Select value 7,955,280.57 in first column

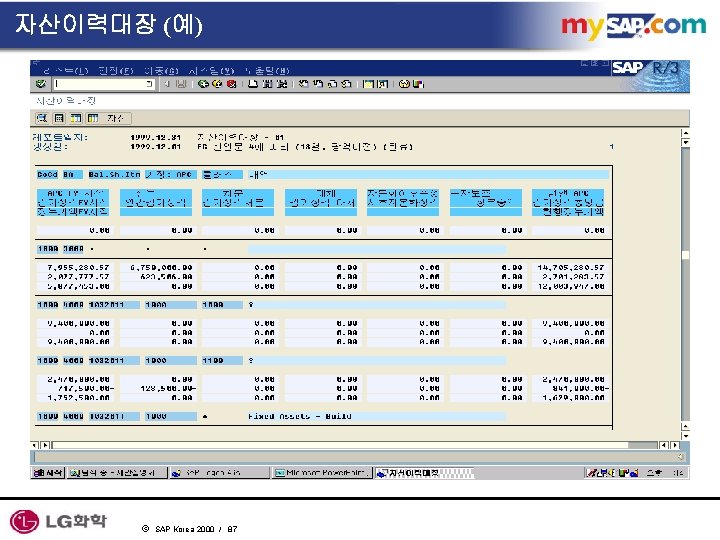pyautogui.click(x=78, y=267)
